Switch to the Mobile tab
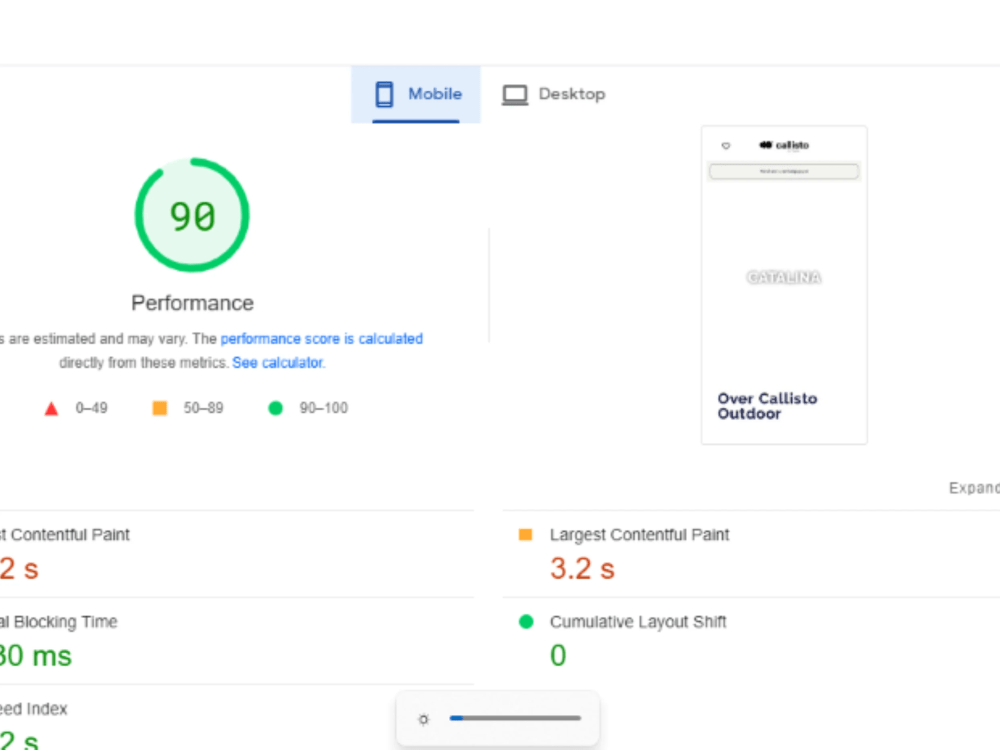Viewport: 1000px width, 750px height. pos(416,94)
